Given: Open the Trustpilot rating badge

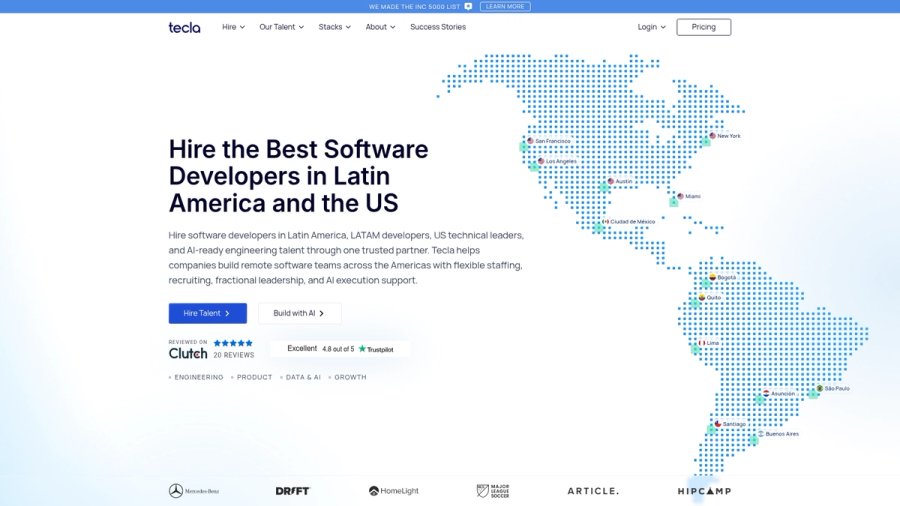Looking at the screenshot, I should point(340,349).
